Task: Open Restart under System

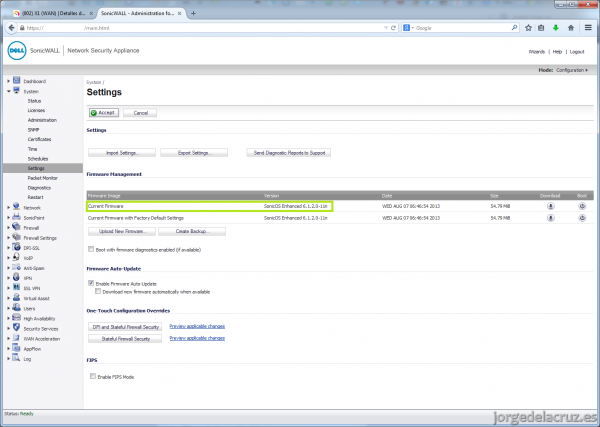Action: point(35,197)
